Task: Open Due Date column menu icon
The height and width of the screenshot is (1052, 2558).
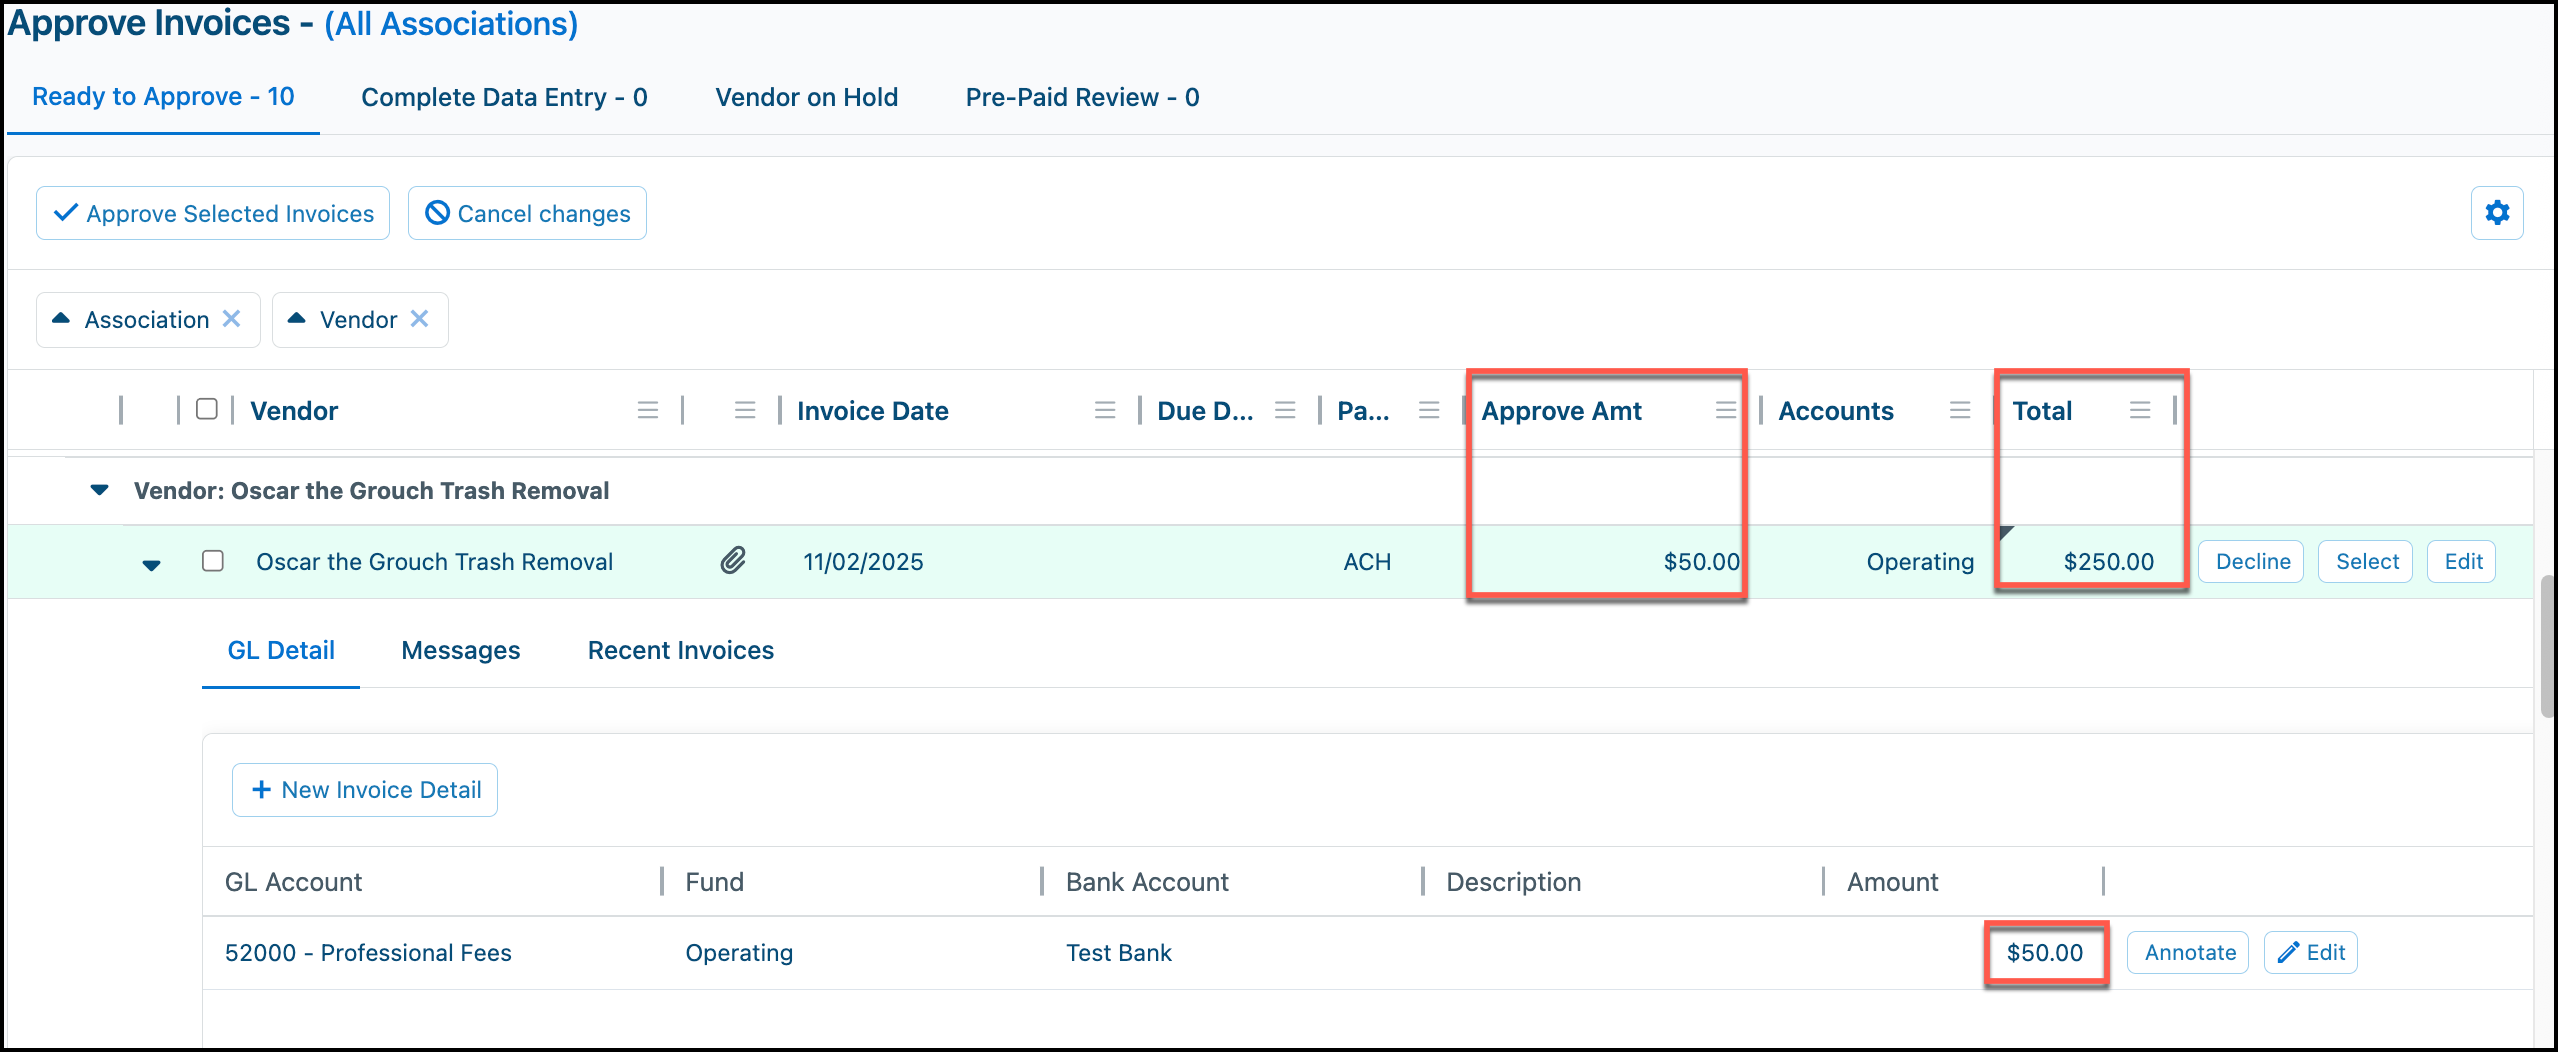Action: tap(1285, 411)
